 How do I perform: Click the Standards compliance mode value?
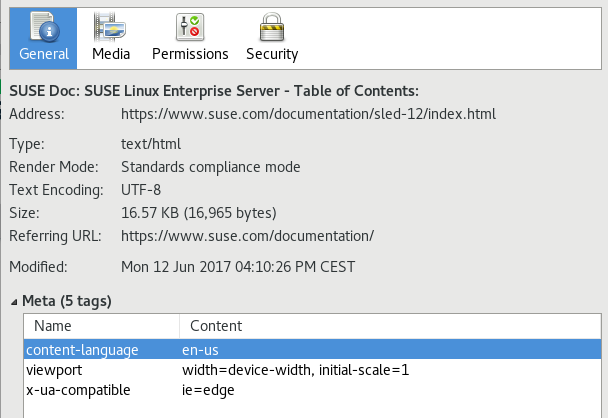(x=210, y=167)
